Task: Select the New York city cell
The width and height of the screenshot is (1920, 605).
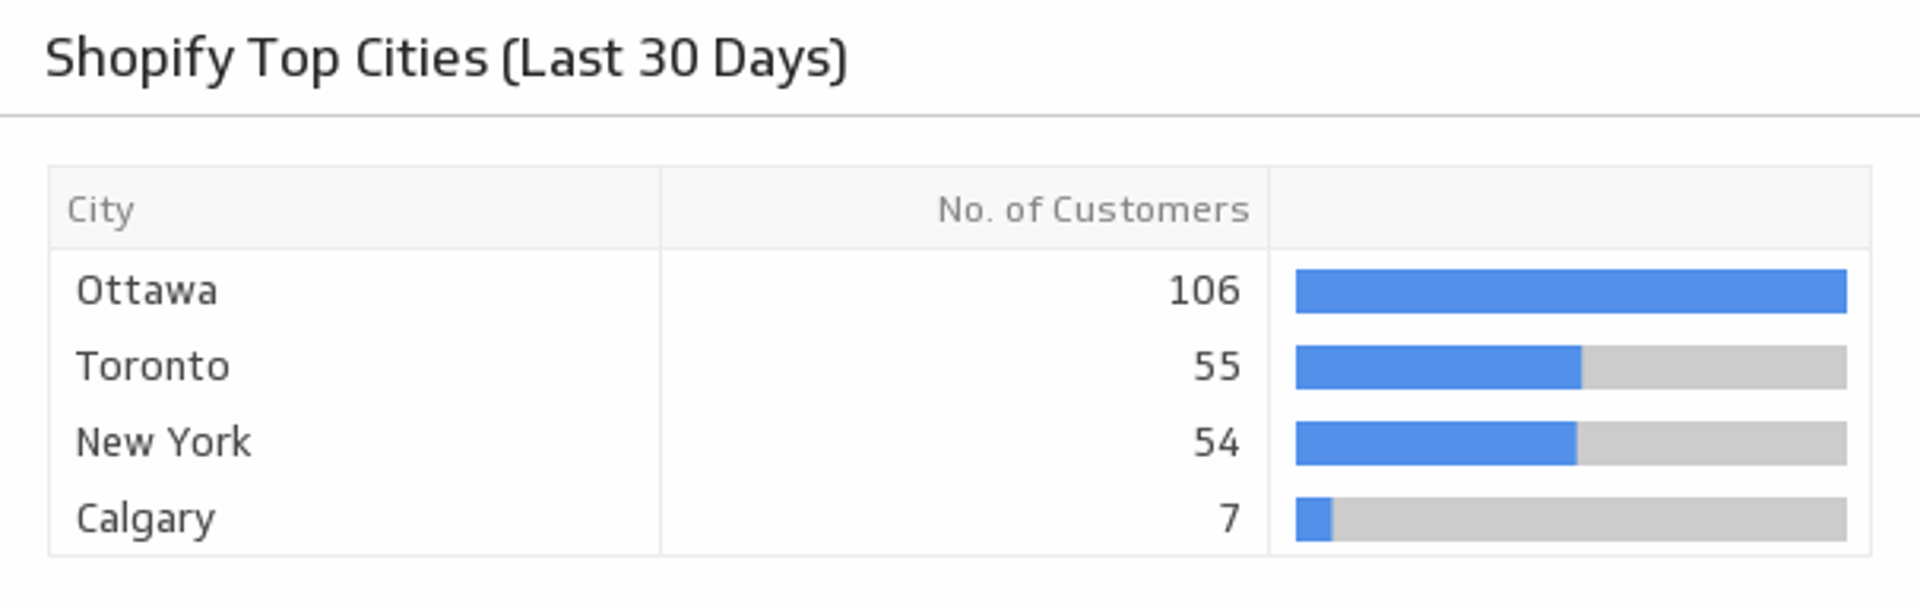Action: point(164,443)
